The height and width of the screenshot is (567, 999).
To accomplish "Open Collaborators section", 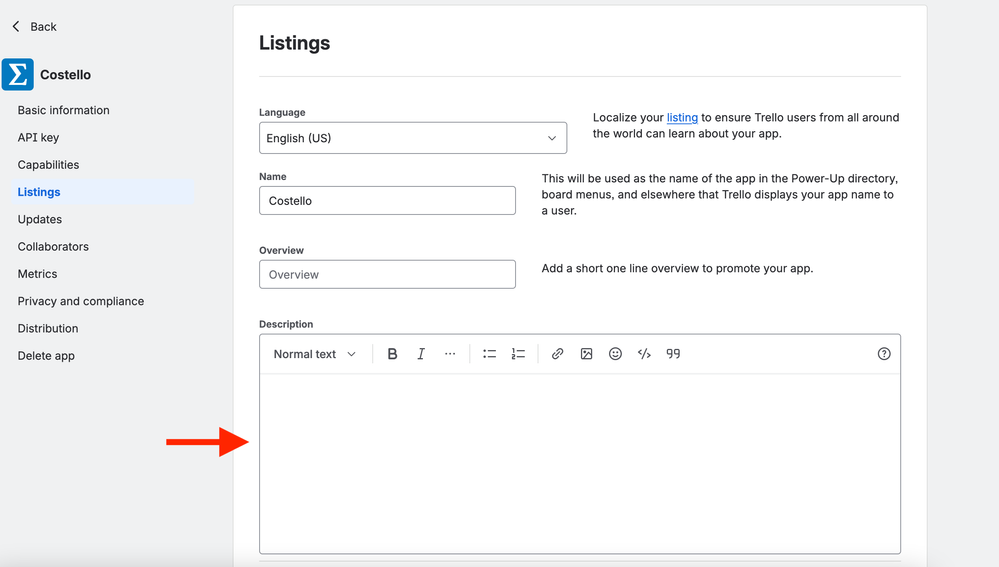I will (x=53, y=247).
